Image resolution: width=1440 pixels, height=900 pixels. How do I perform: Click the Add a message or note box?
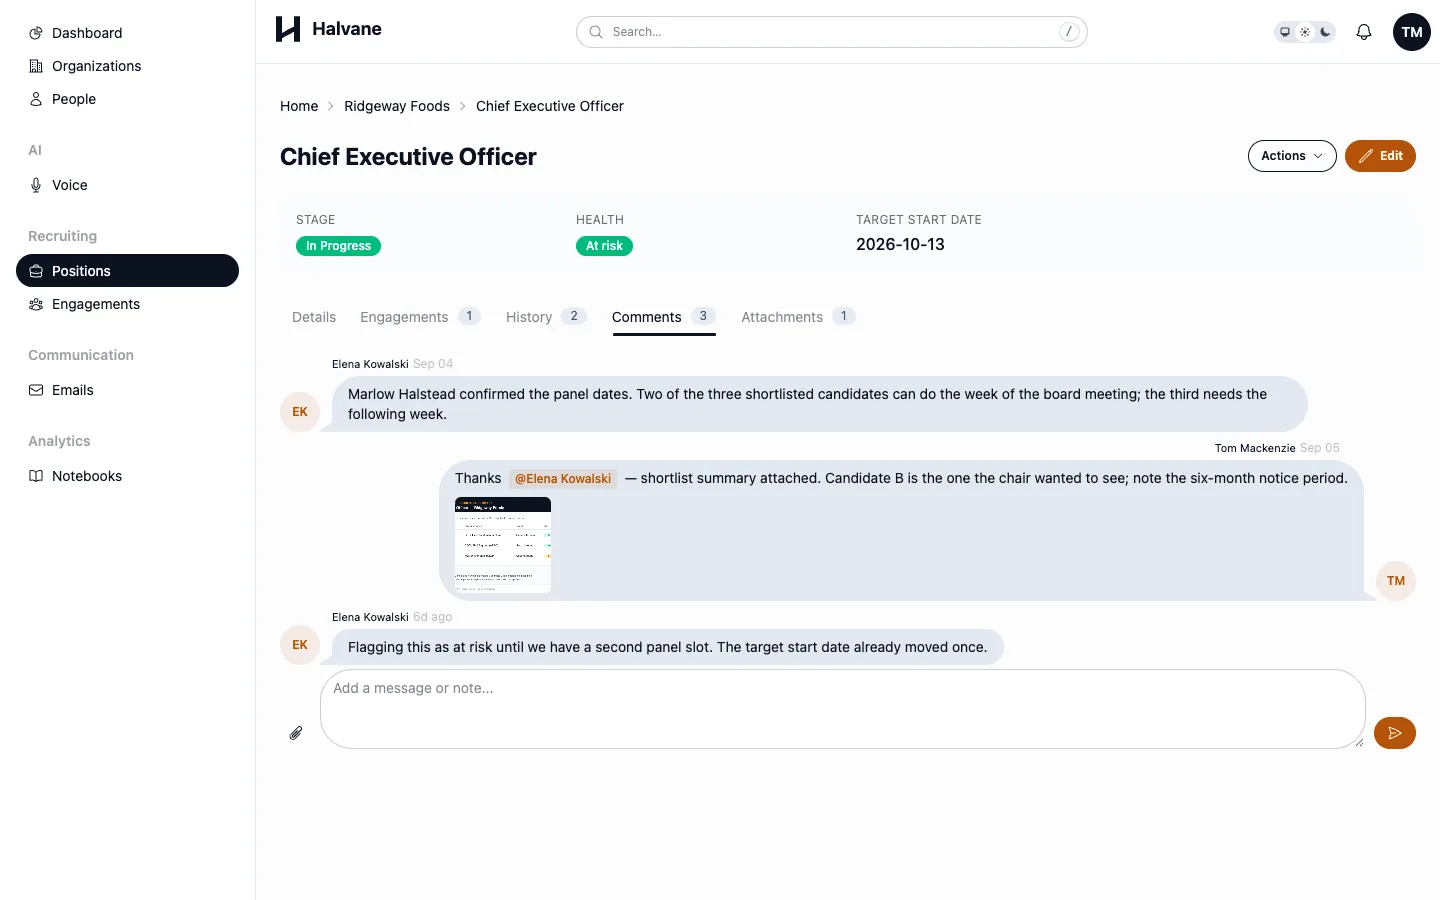(843, 709)
